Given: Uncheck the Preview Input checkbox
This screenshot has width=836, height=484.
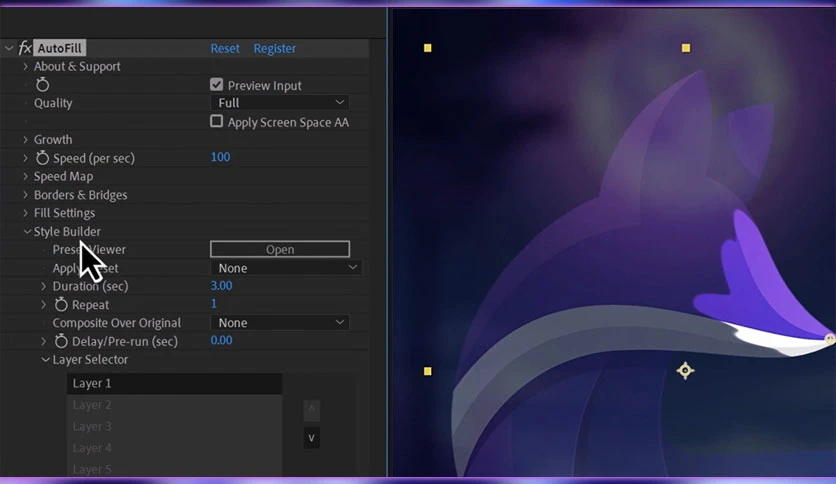Looking at the screenshot, I should pos(216,85).
